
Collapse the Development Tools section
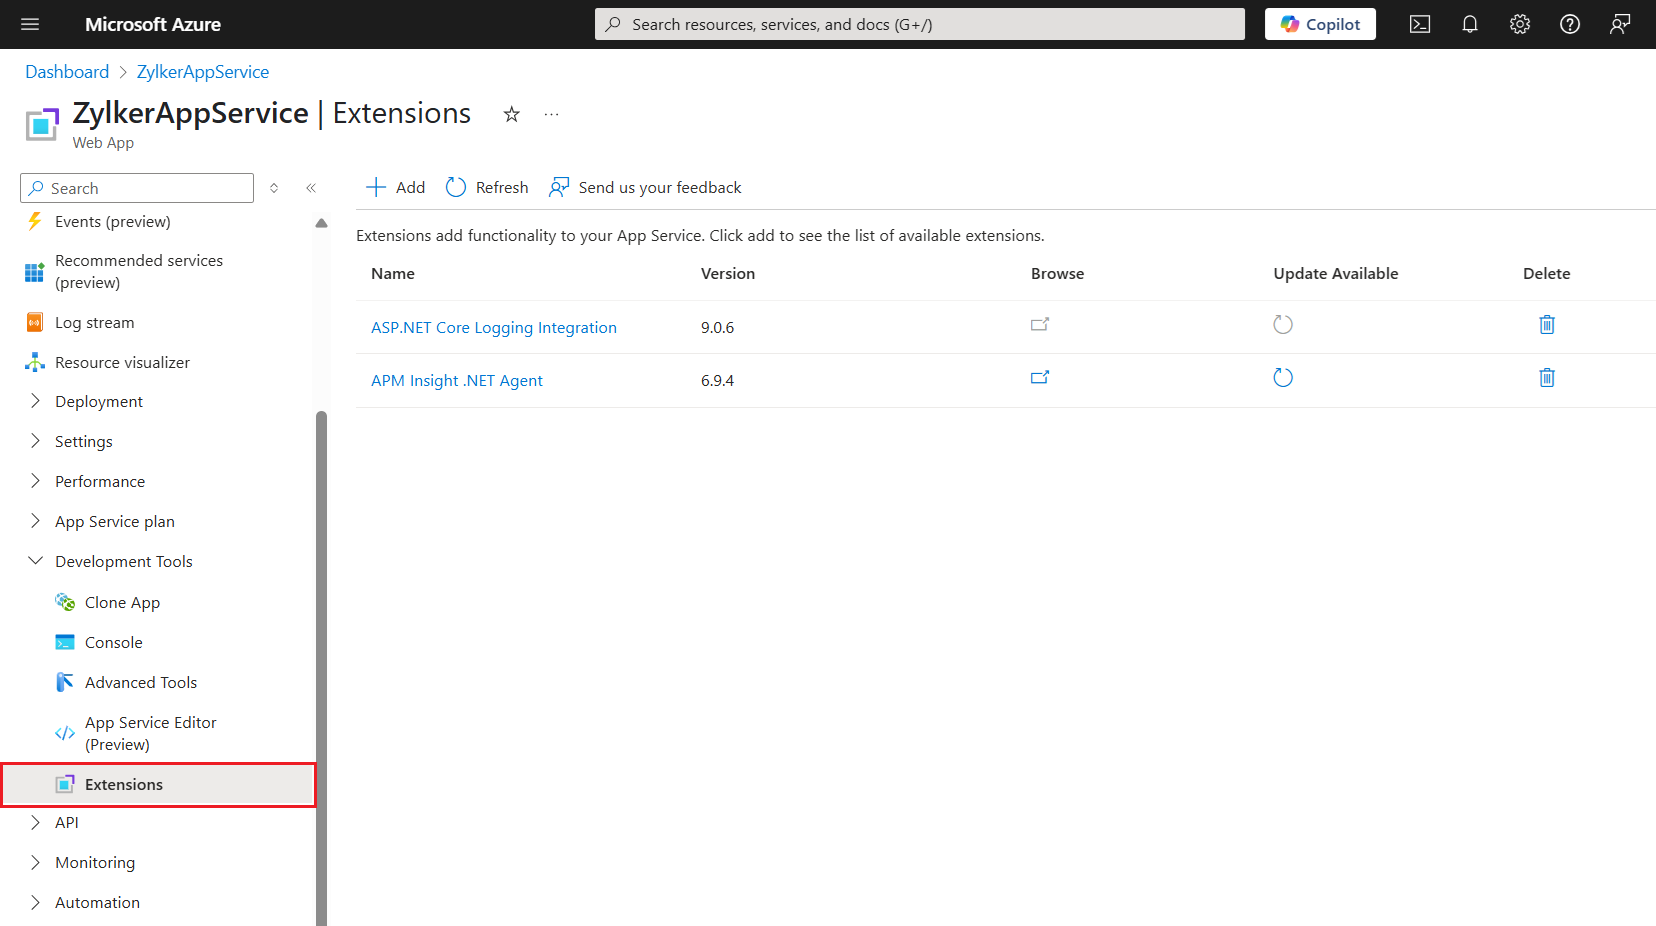35,561
